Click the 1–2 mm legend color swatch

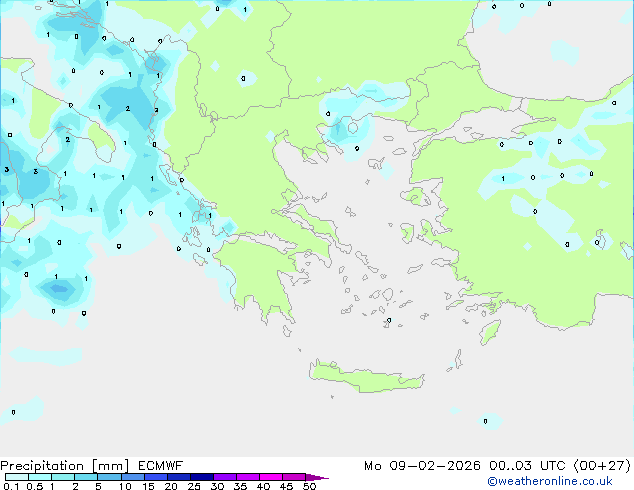pyautogui.click(x=63, y=477)
